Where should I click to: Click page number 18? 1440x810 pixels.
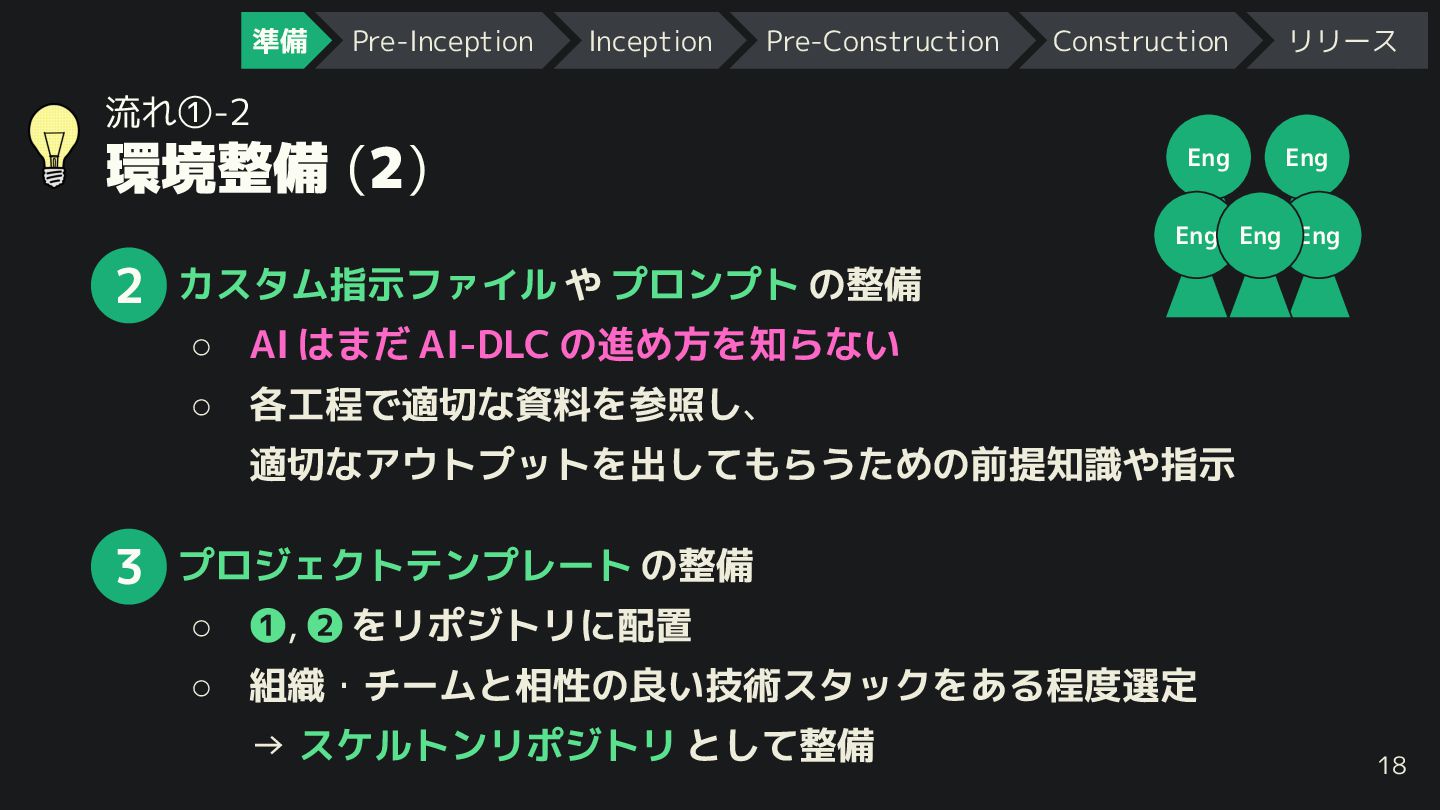pos(1392,766)
